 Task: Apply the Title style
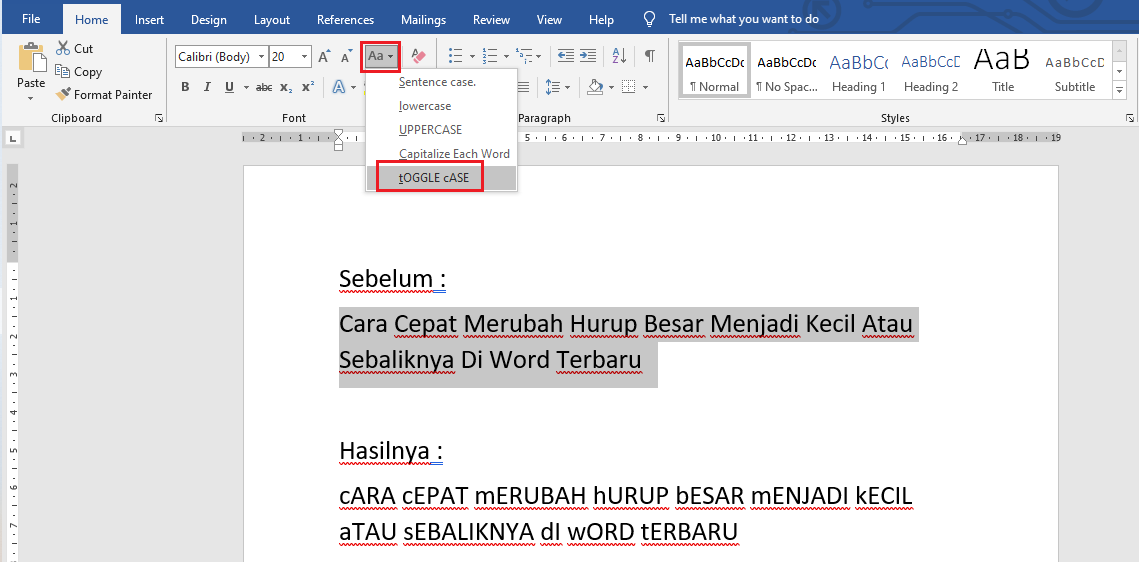(1002, 70)
